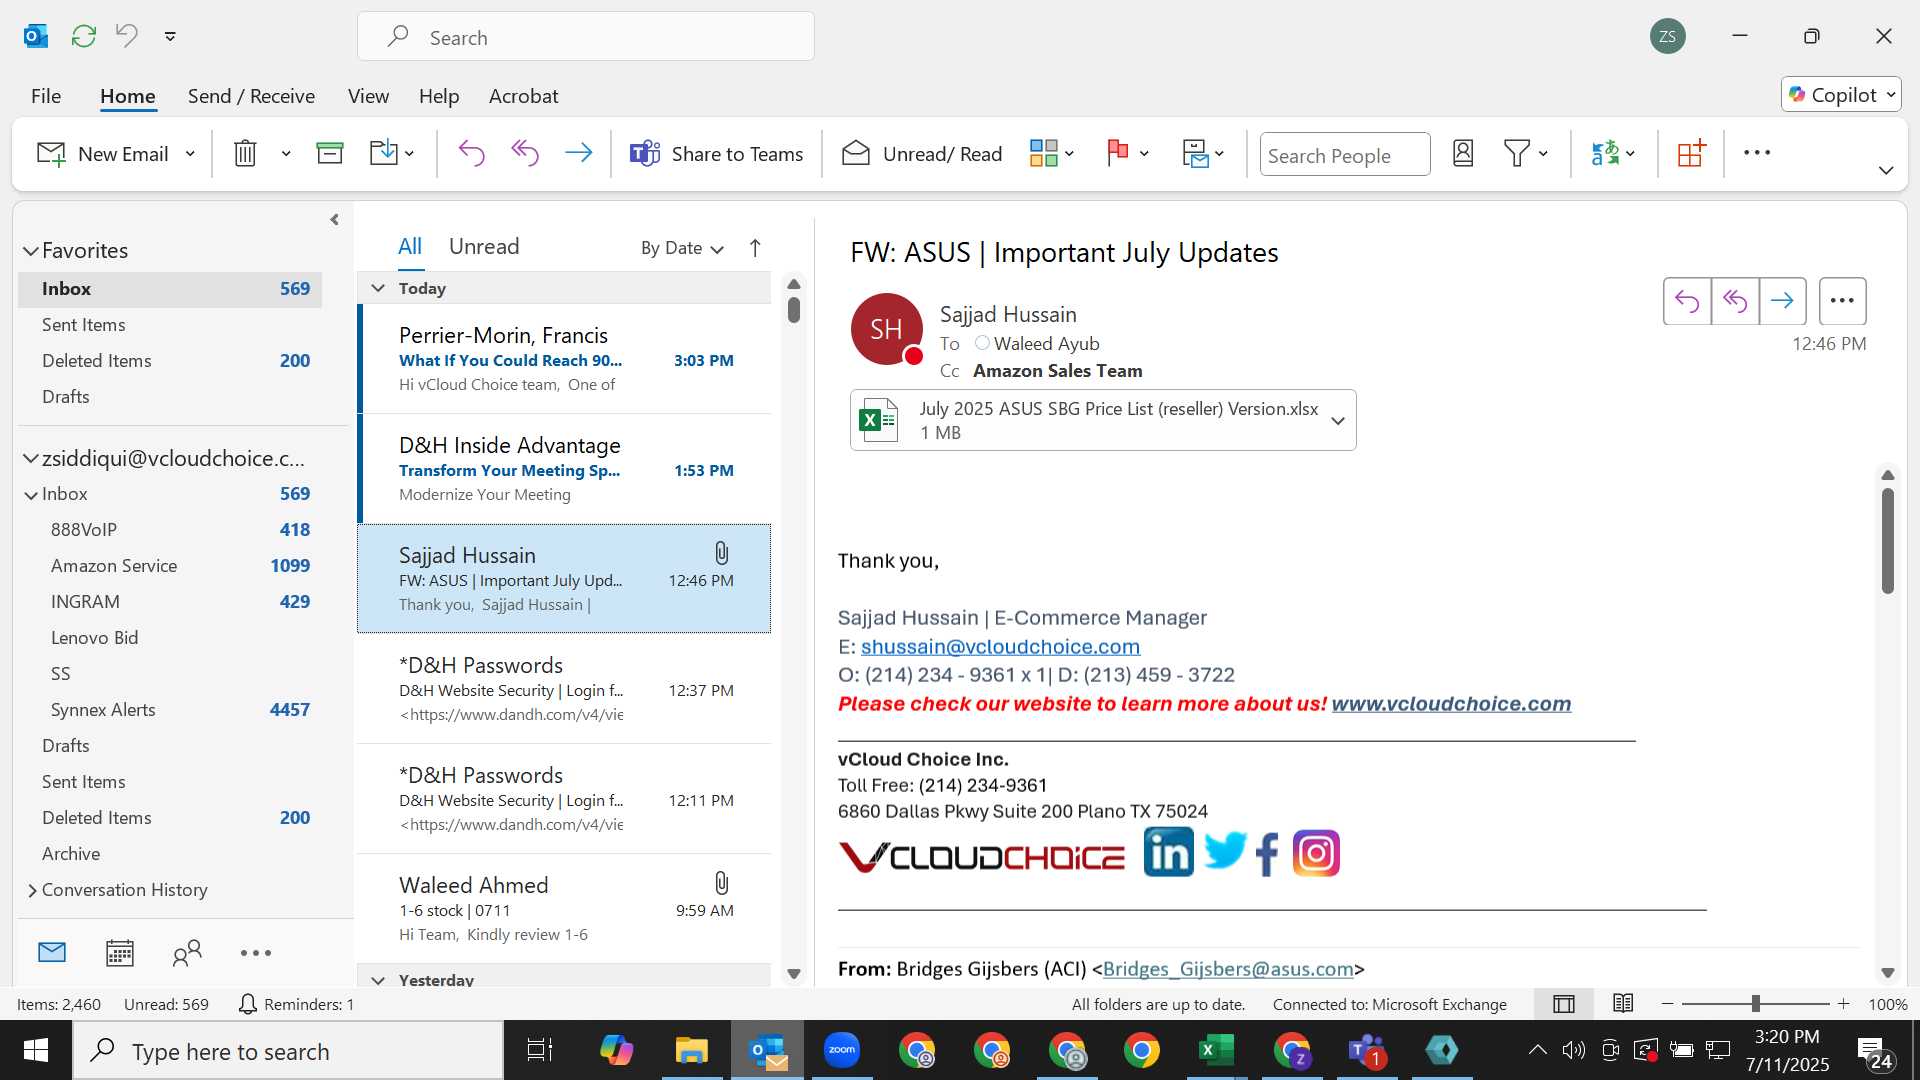Viewport: 1920px width, 1080px height.
Task: Open Delete options dropdown arrow
Action: coord(286,154)
